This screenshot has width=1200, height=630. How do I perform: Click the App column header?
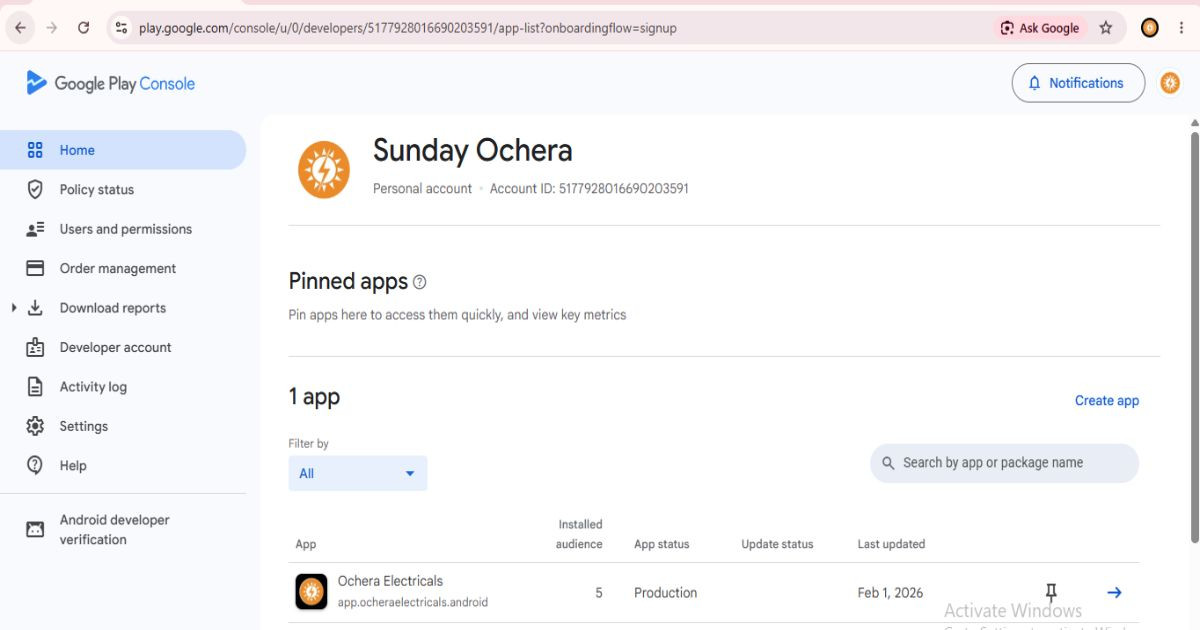tap(306, 544)
